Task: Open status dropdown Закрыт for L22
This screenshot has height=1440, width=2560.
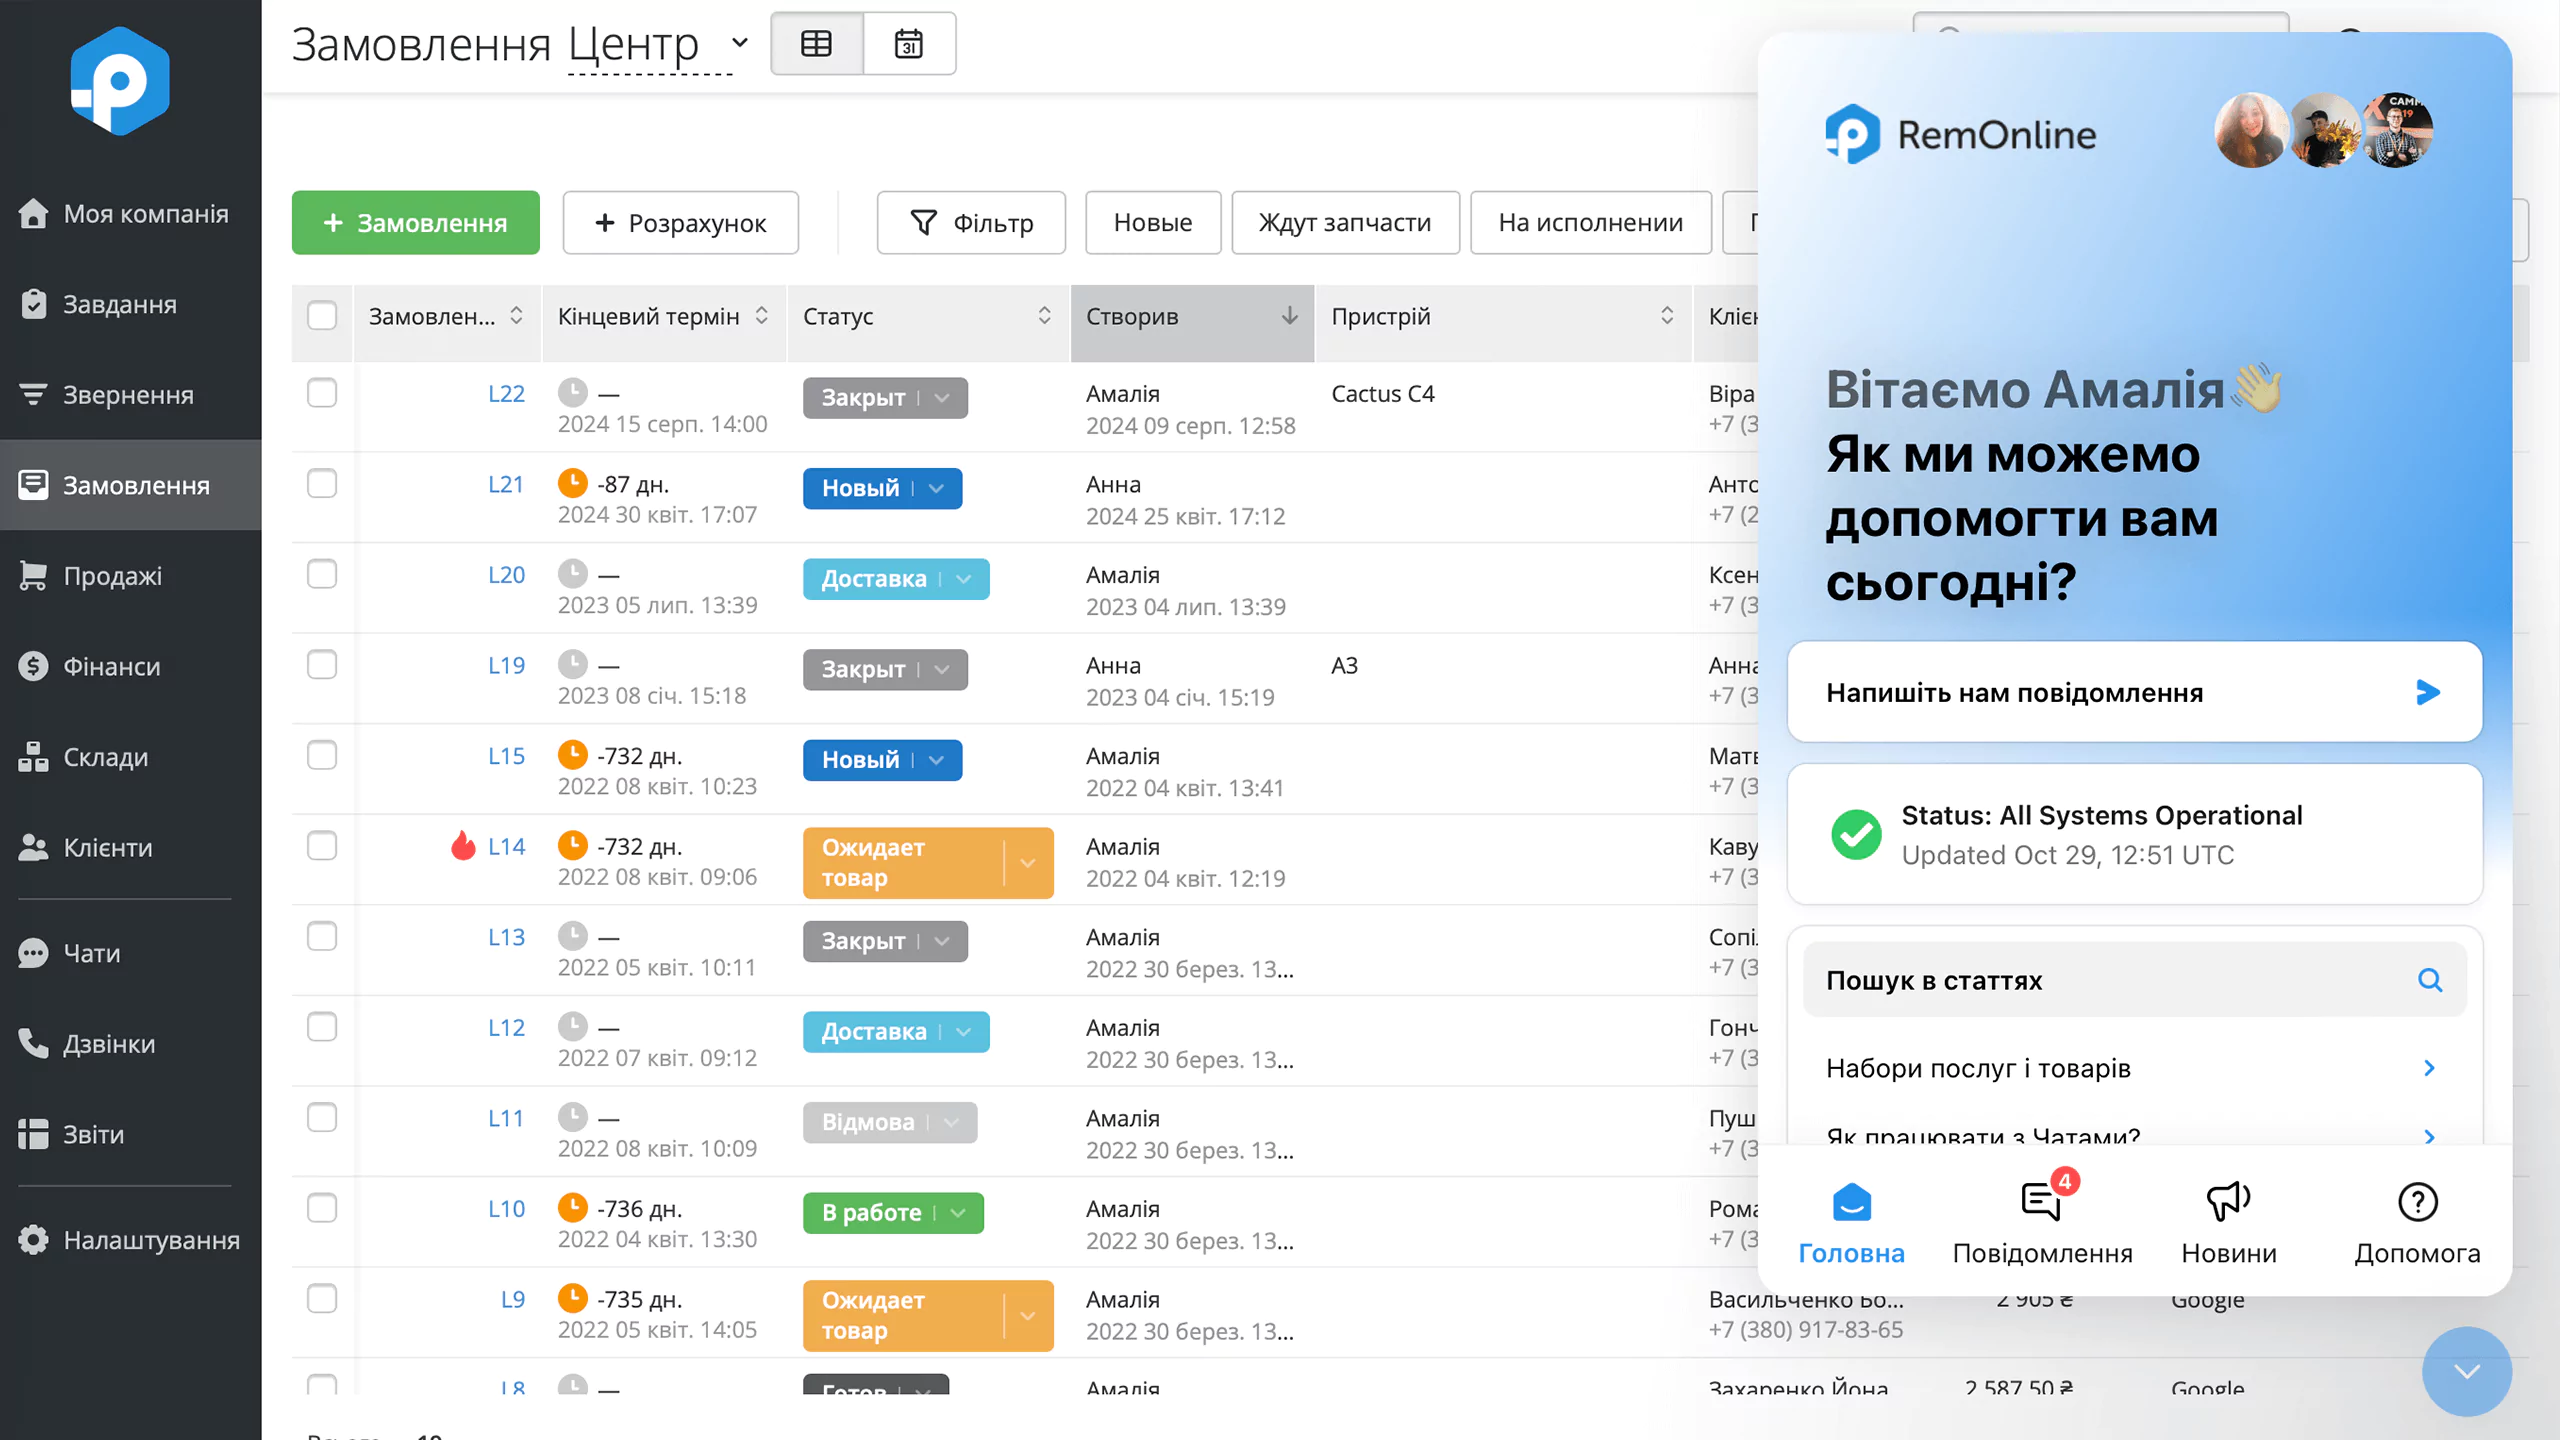Action: coord(885,397)
